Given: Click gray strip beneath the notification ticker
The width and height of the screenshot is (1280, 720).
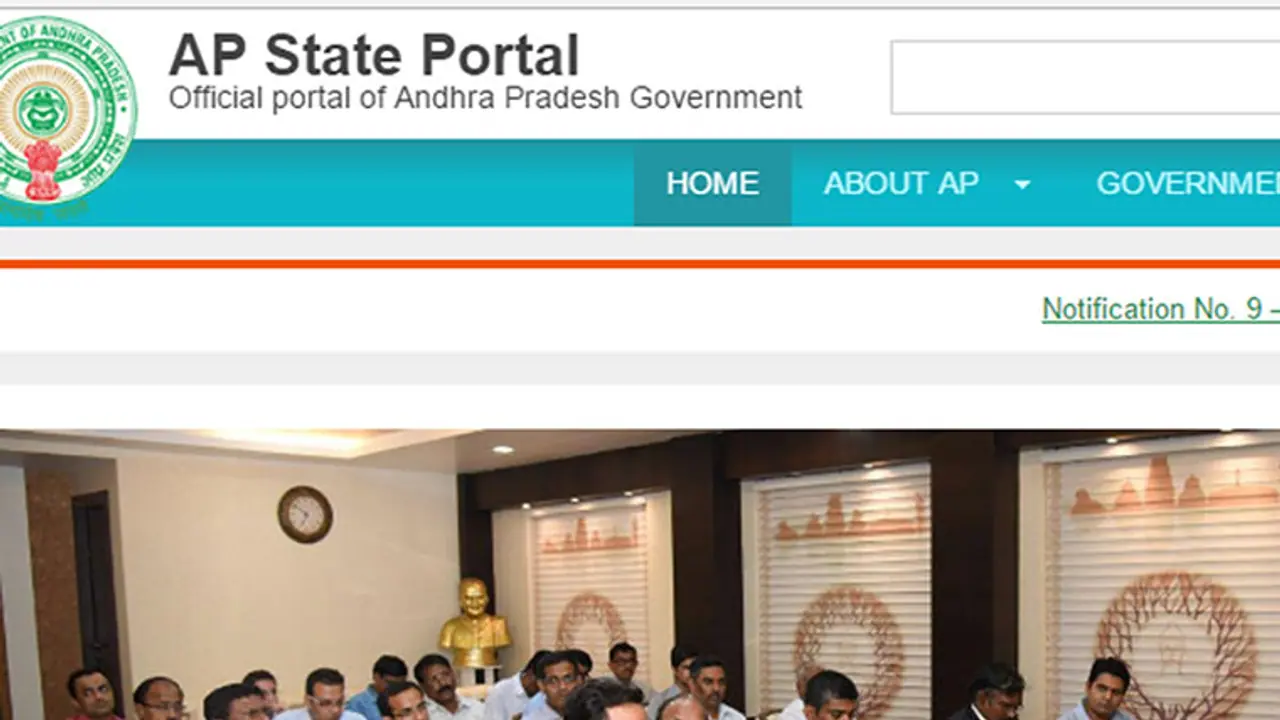Looking at the screenshot, I should coord(640,368).
